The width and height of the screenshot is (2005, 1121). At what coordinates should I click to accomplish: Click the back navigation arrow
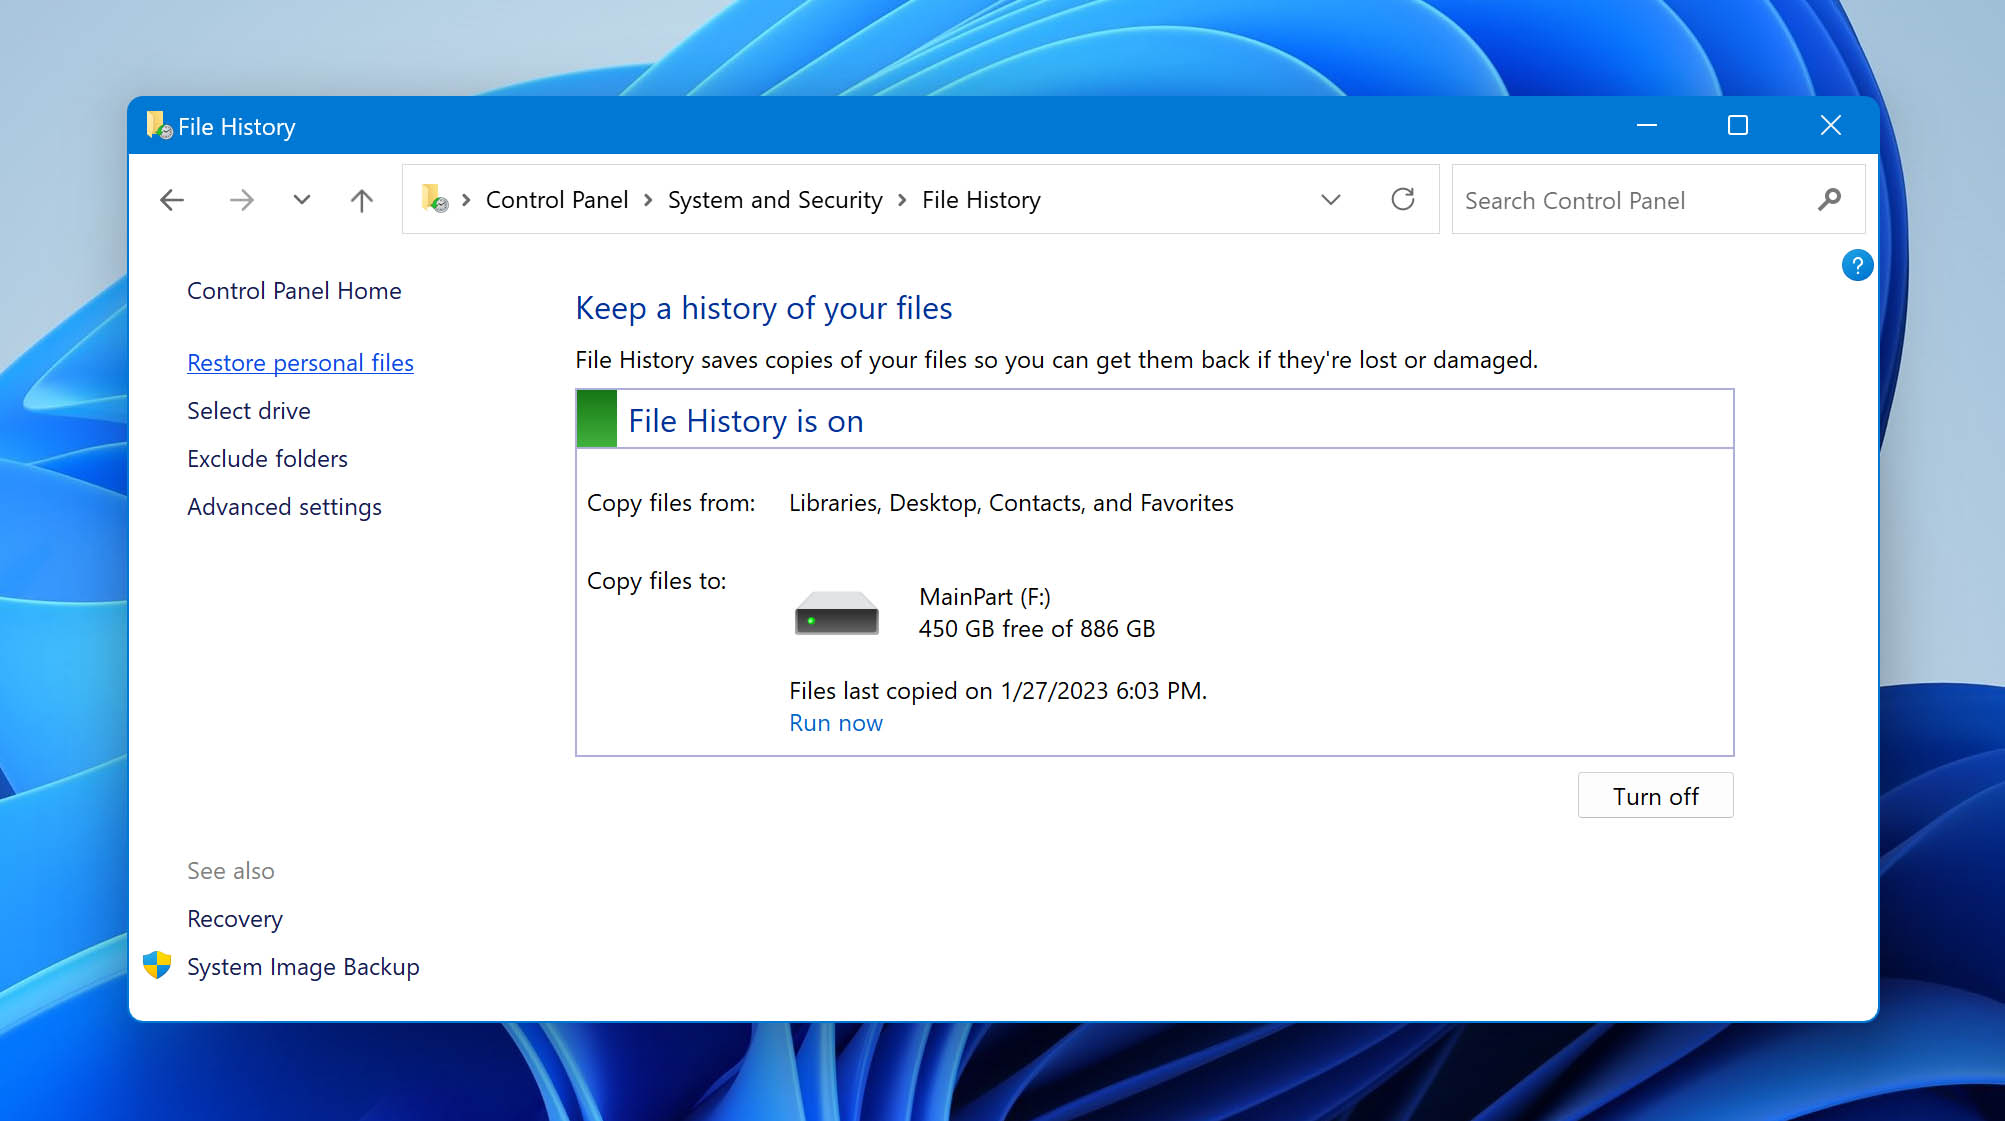(x=171, y=200)
